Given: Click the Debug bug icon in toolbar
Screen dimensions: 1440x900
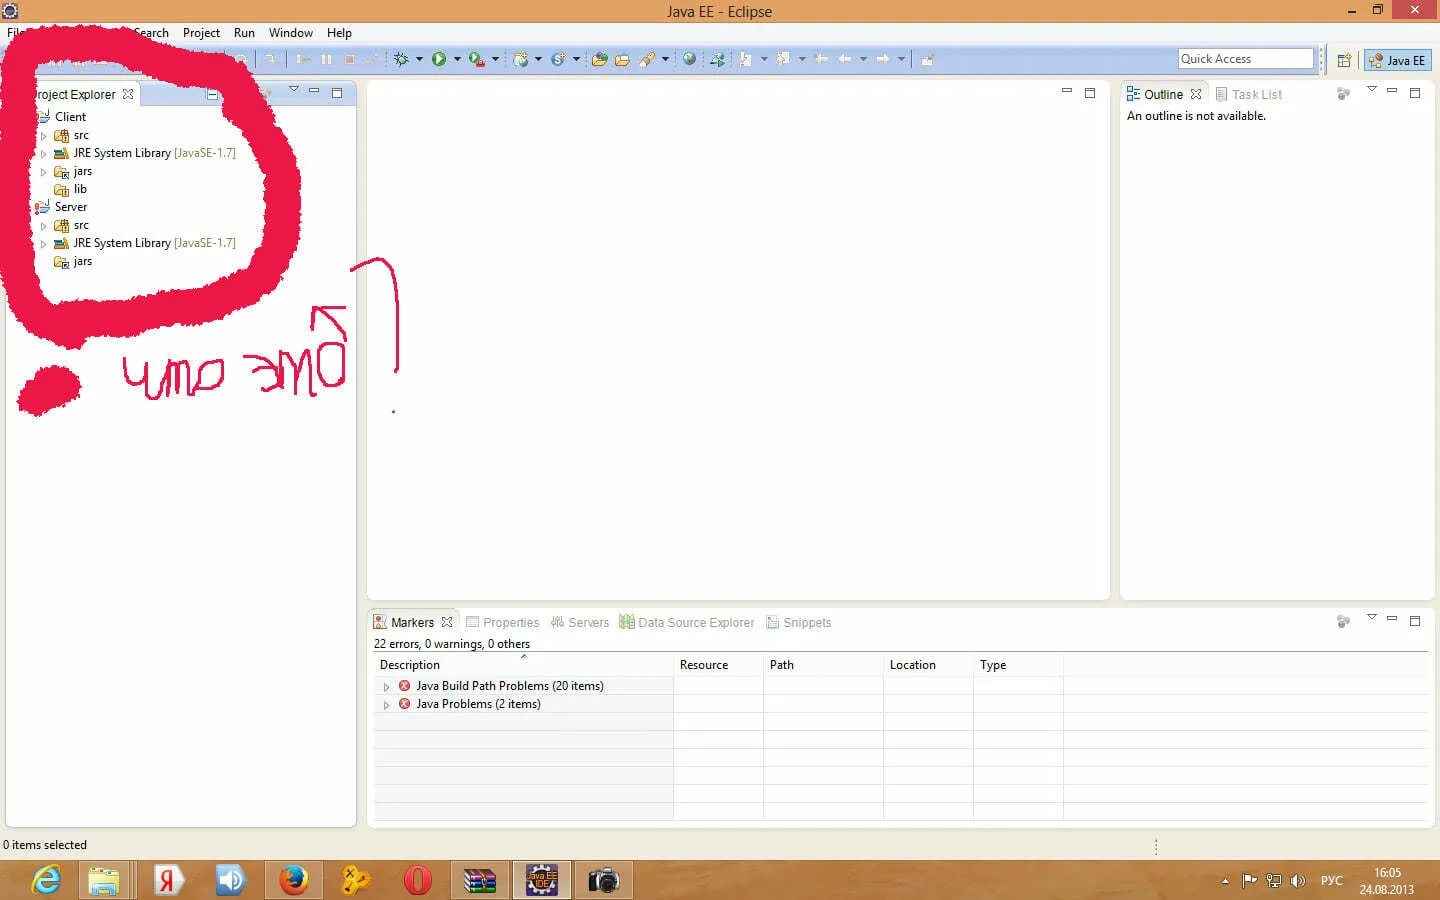Looking at the screenshot, I should pyautogui.click(x=401, y=59).
